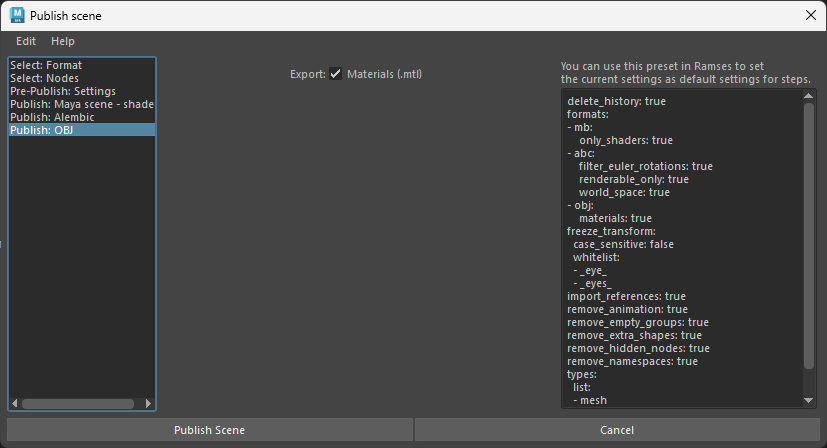
Task: Open the Edit menu
Action: click(x=26, y=41)
